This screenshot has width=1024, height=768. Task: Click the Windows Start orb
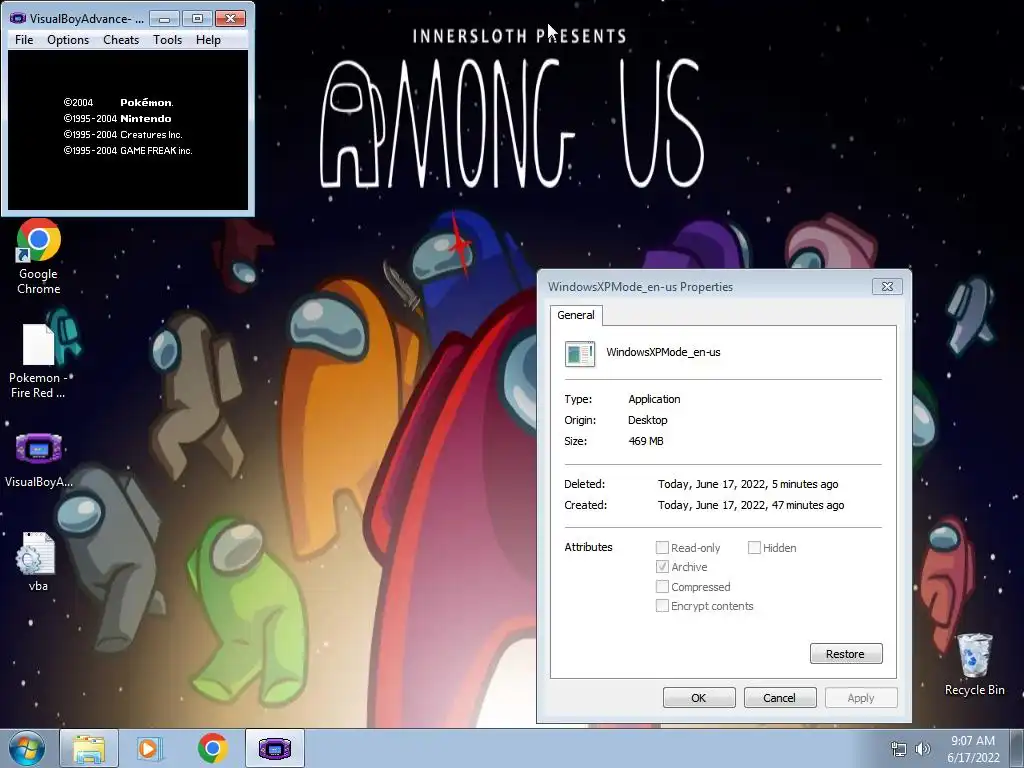point(27,748)
